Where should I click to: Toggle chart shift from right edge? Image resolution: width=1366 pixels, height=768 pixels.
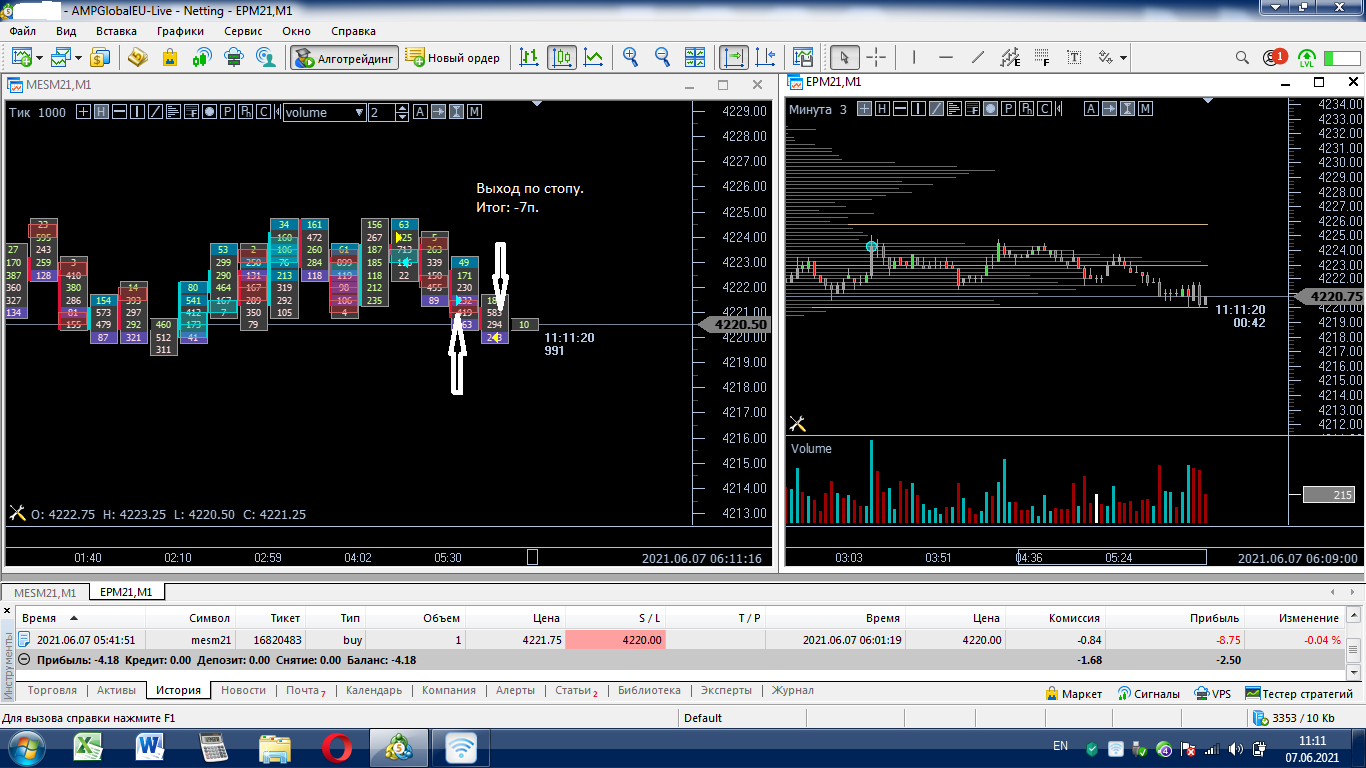point(766,57)
